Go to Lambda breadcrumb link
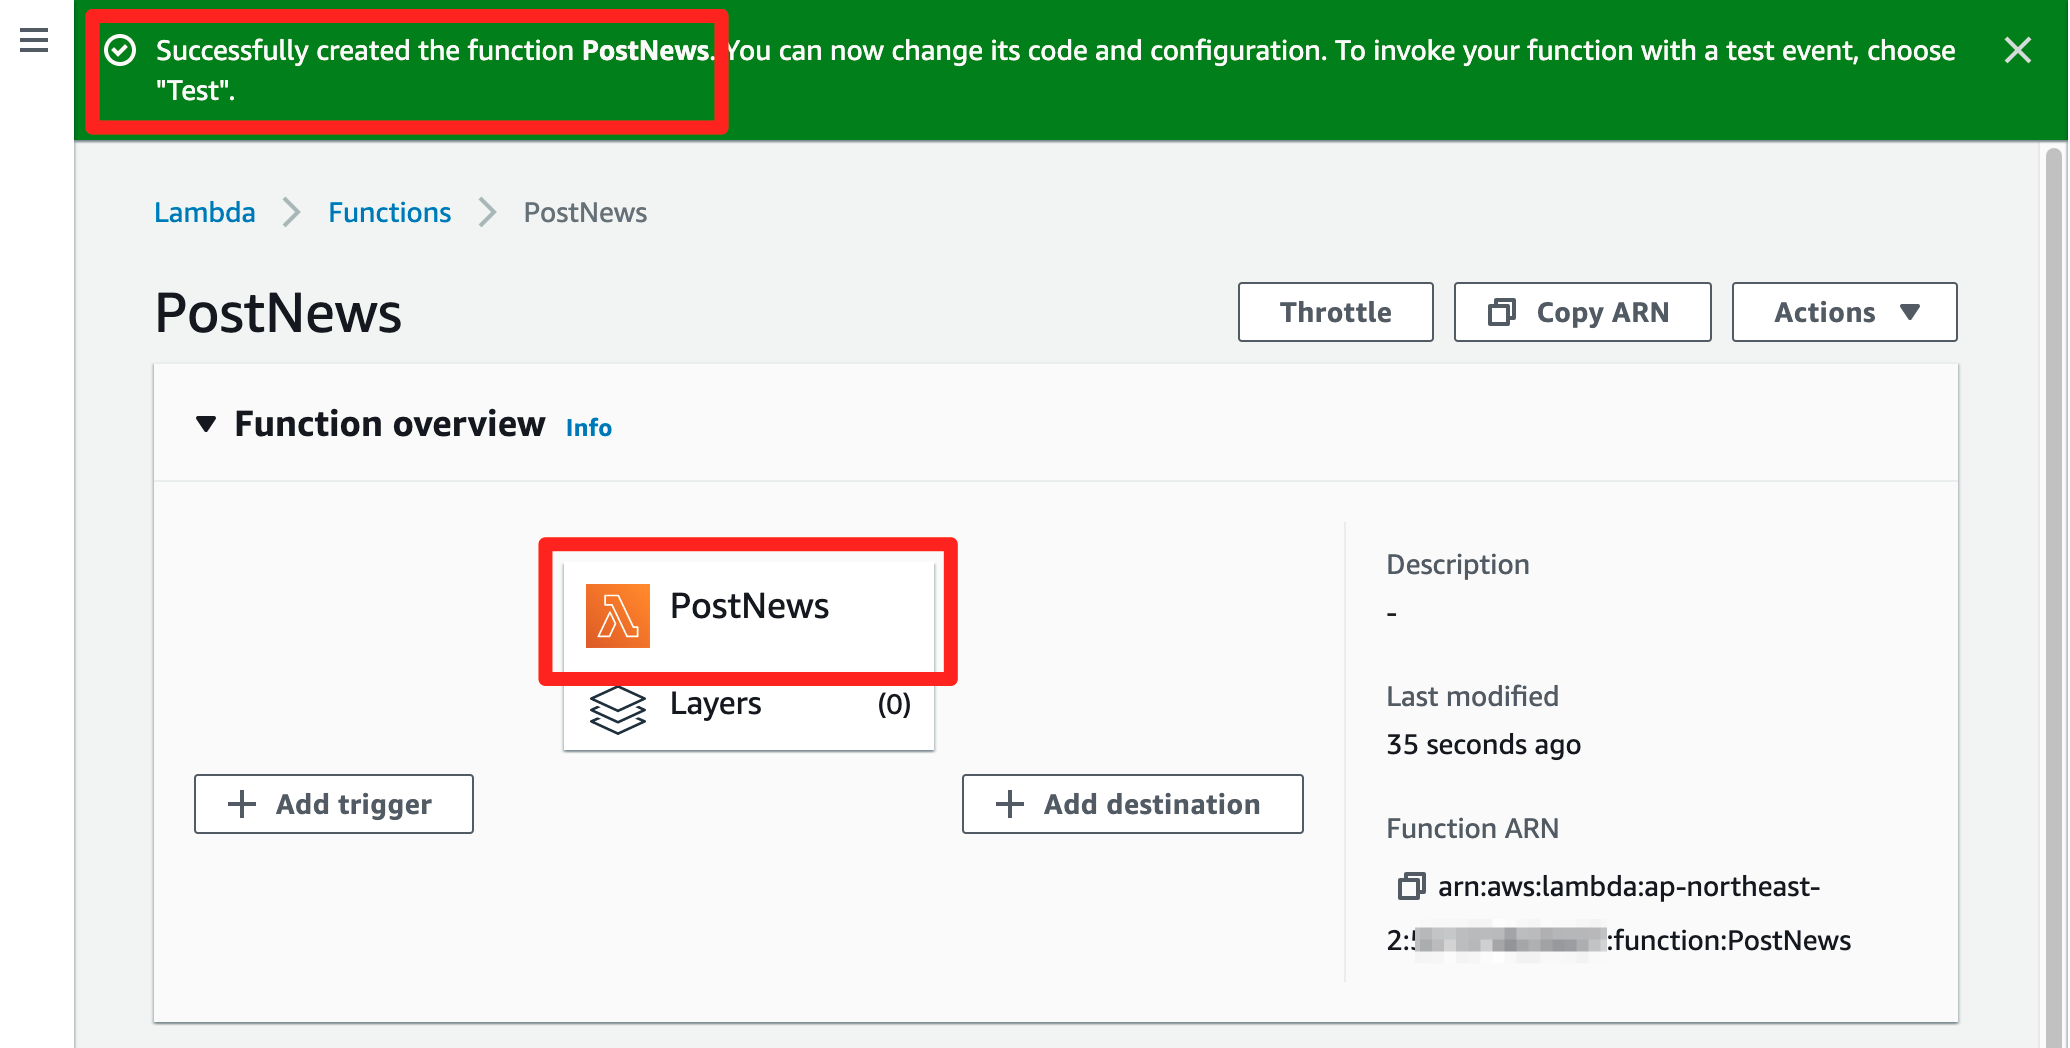The image size is (2070, 1048). (x=205, y=212)
